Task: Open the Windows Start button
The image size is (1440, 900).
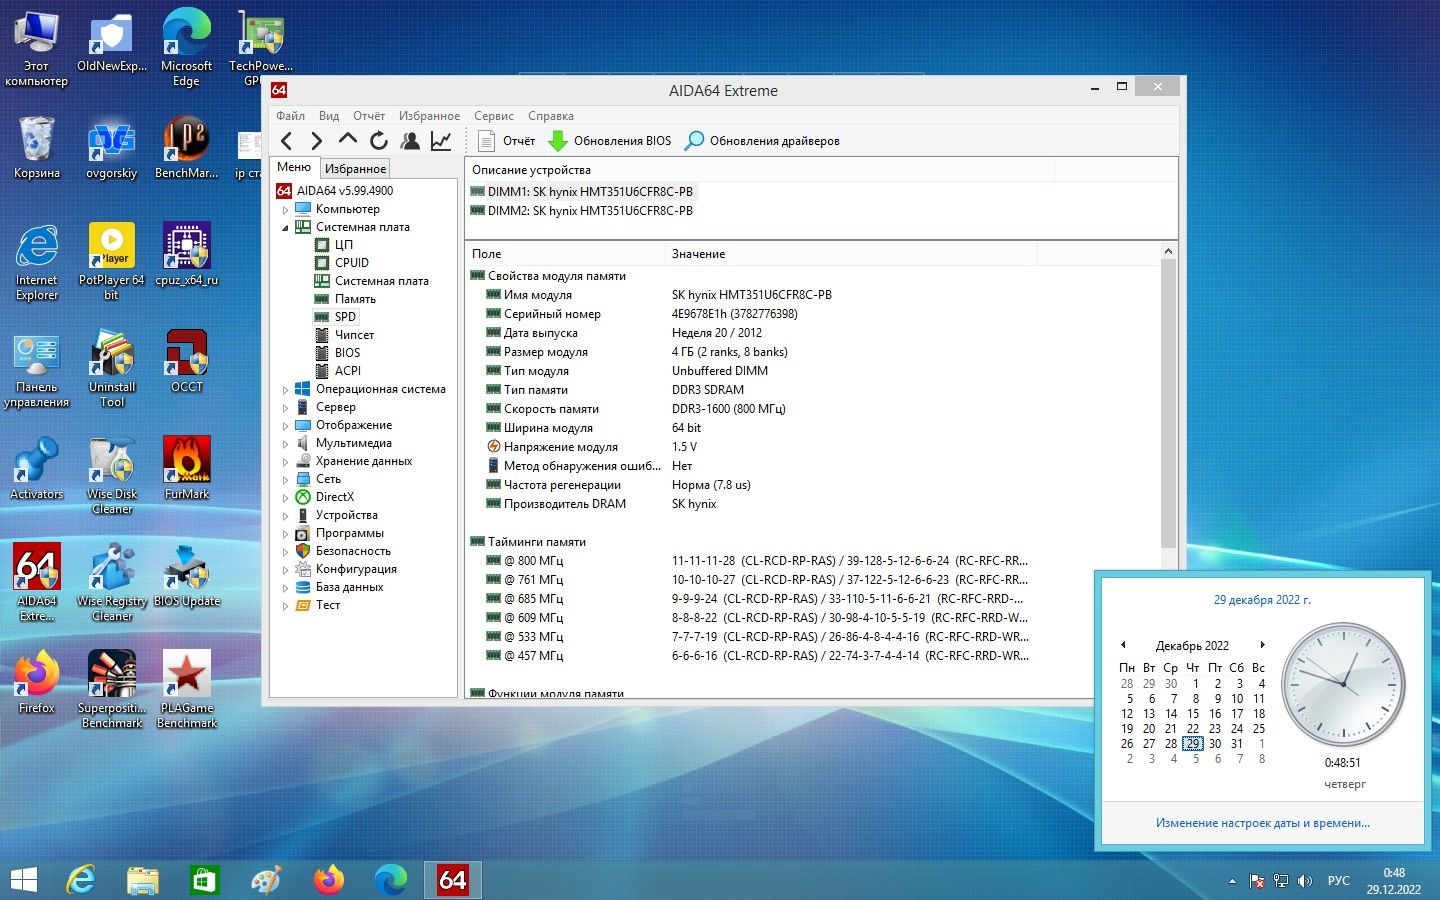Action: click(x=24, y=880)
